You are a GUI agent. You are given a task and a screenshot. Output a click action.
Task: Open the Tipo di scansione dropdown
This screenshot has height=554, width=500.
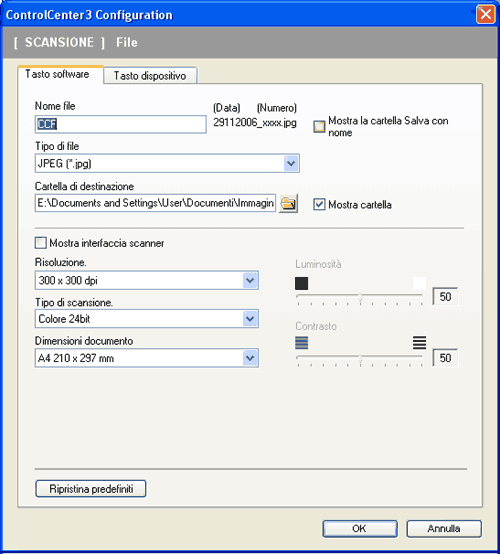point(250,319)
